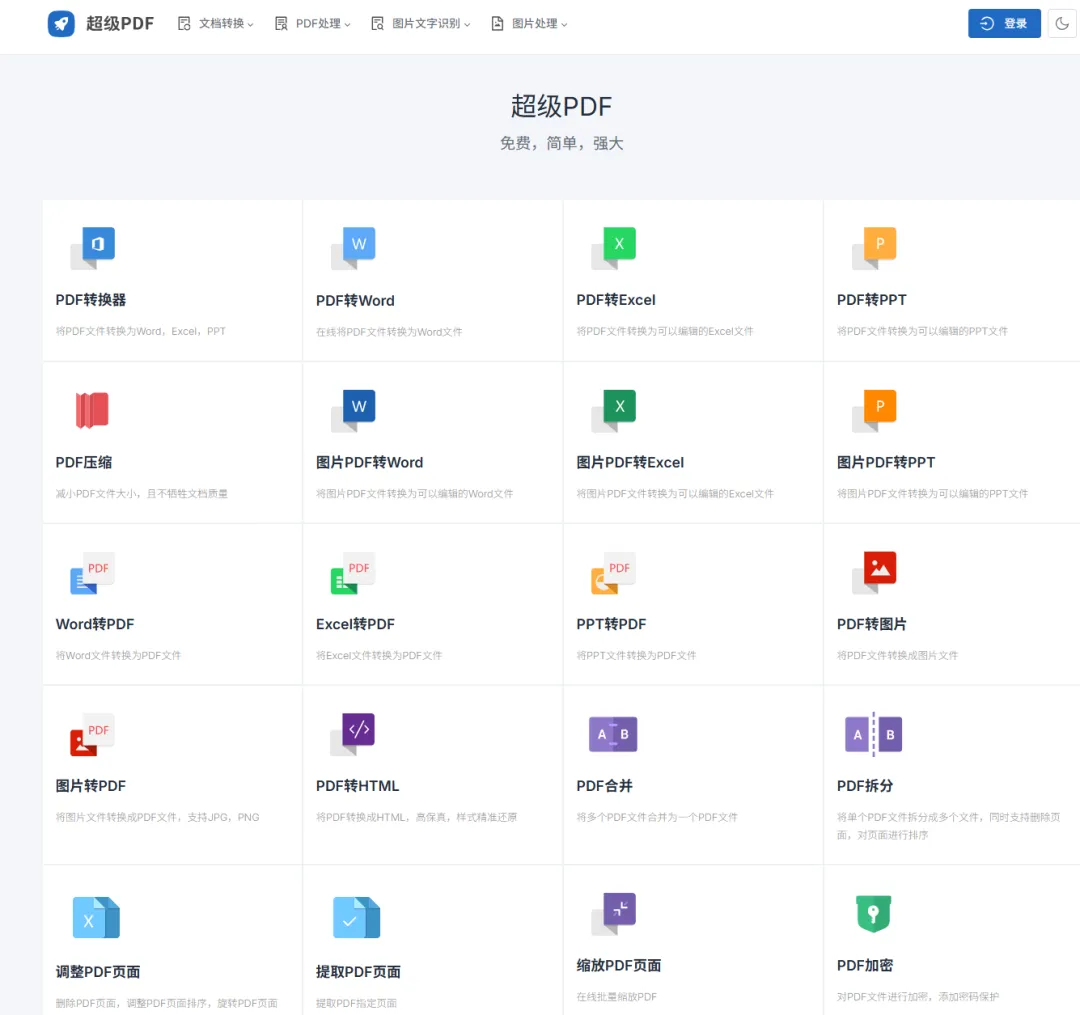Viewport: 1080px width, 1015px height.
Task: Toggle dark mode with the moon icon
Action: pos(1062,23)
